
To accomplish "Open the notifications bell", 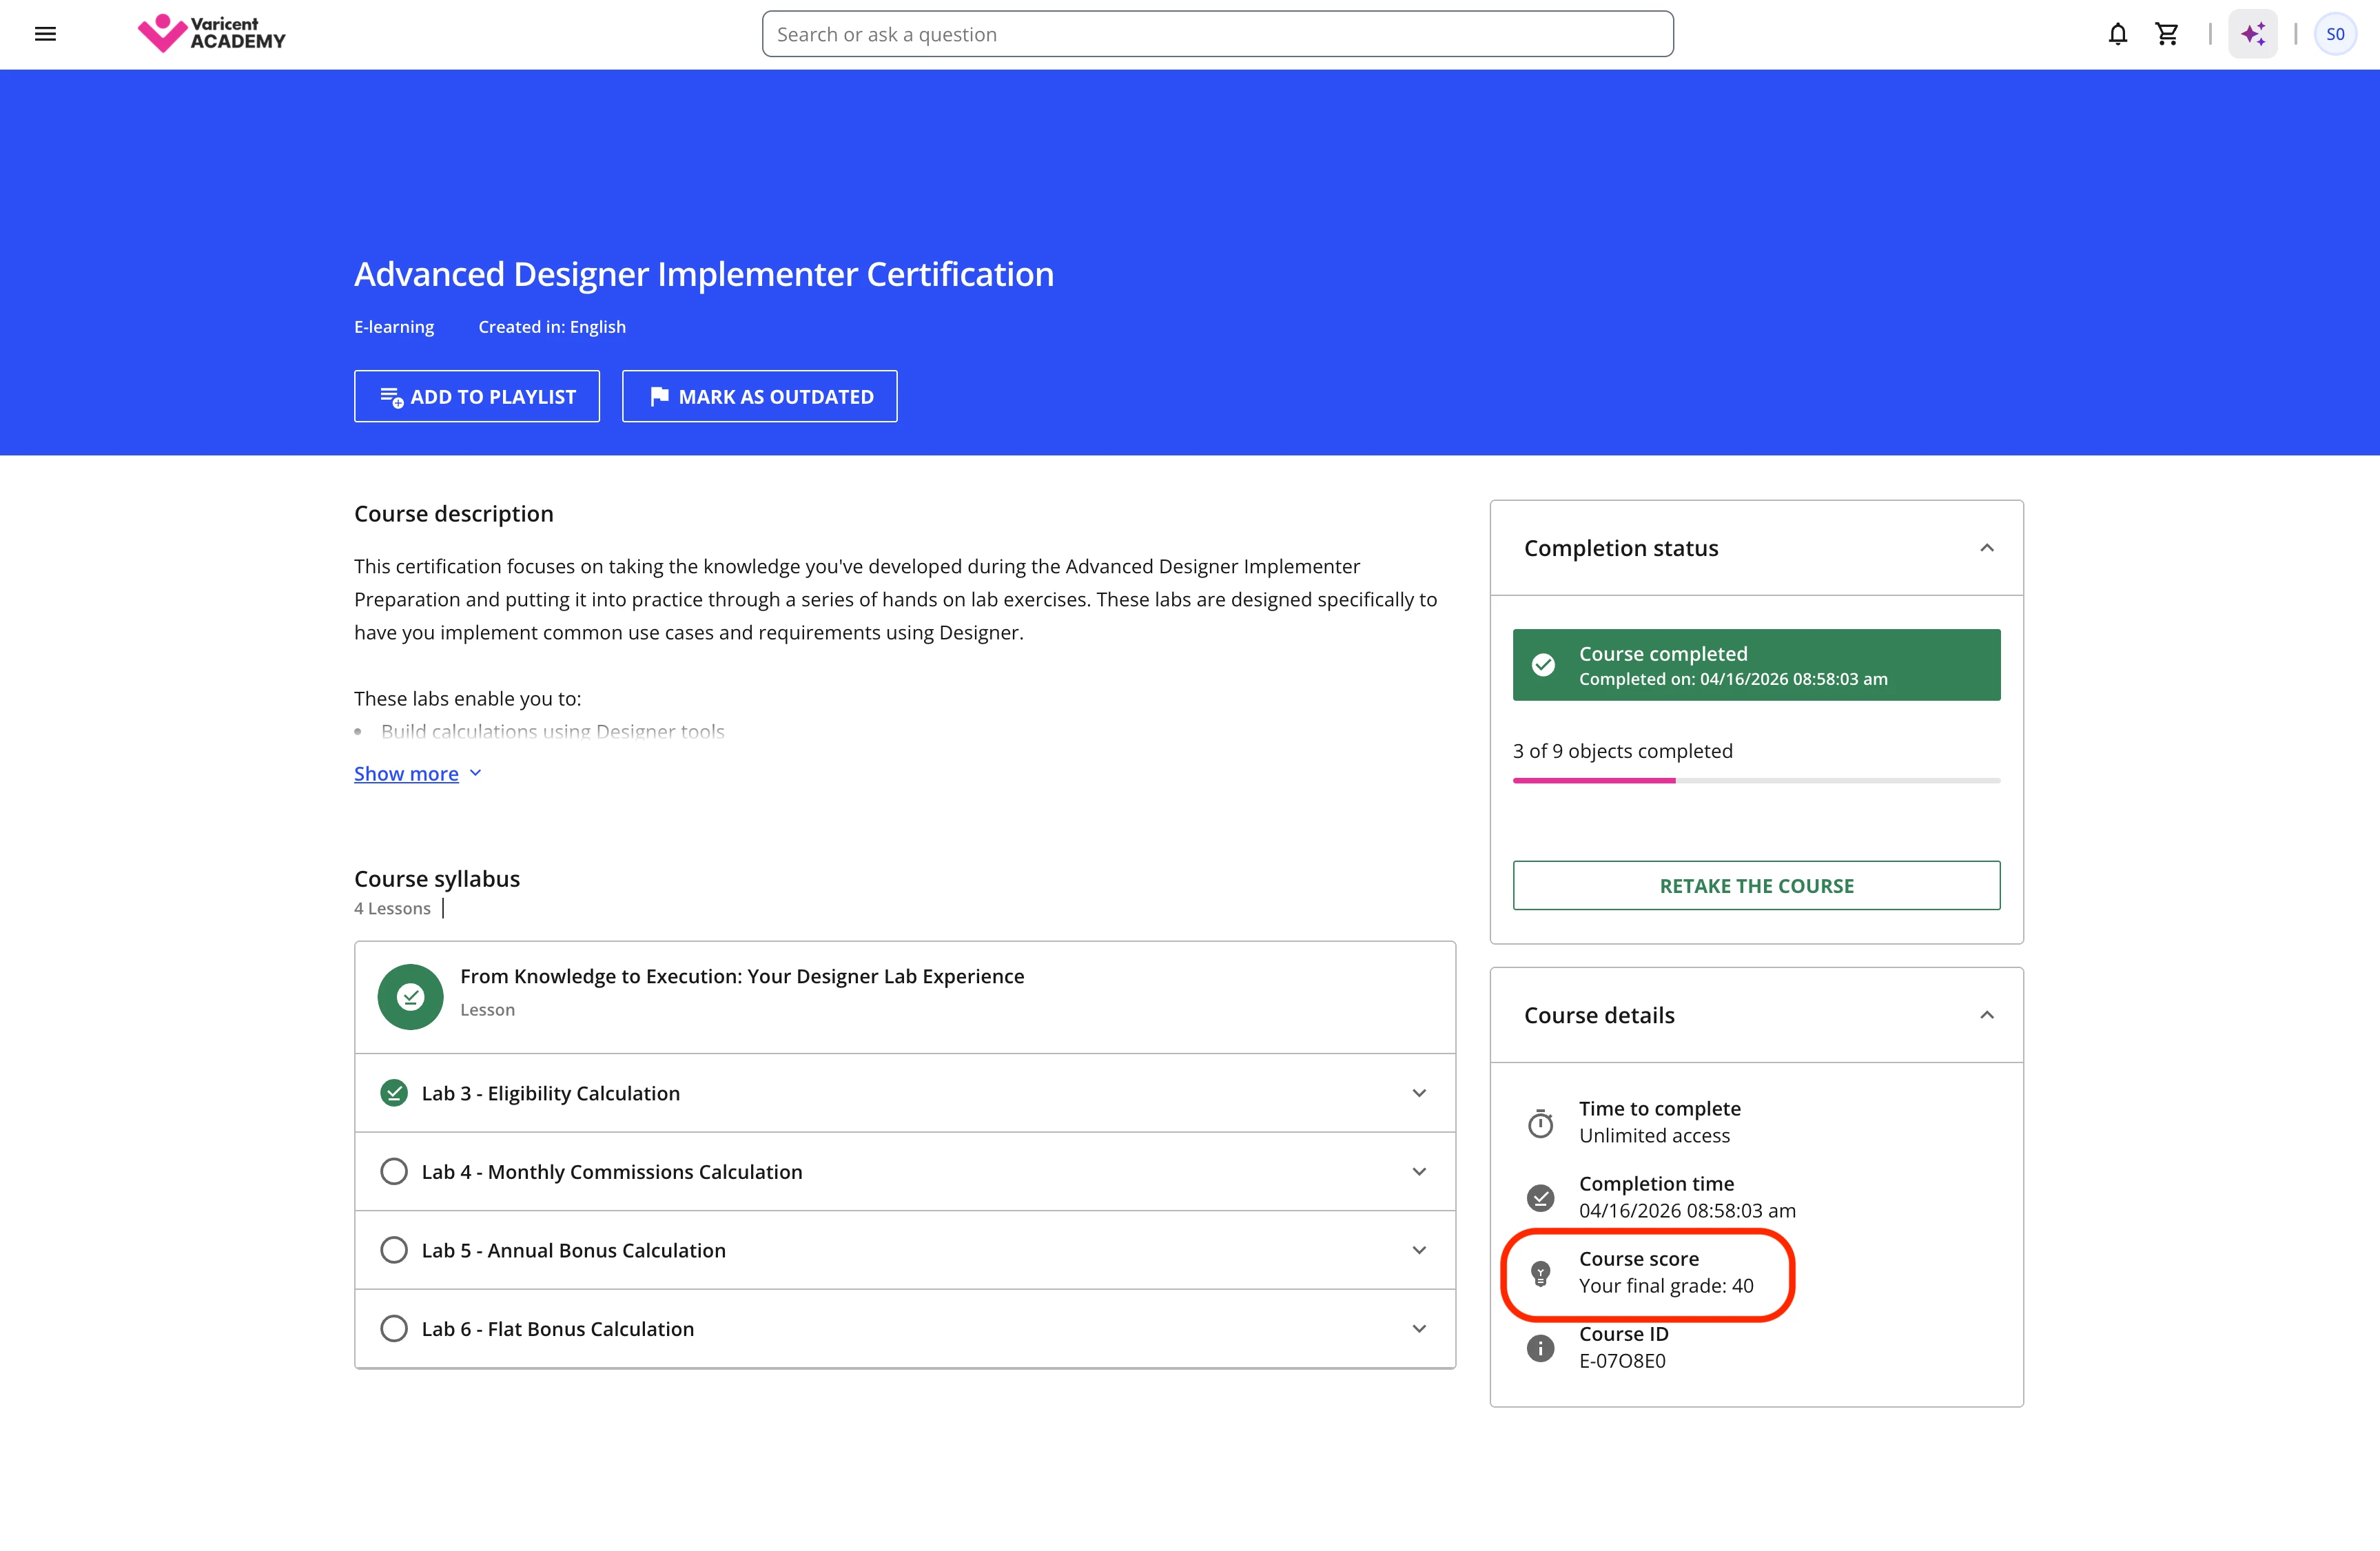I will click(x=2117, y=34).
